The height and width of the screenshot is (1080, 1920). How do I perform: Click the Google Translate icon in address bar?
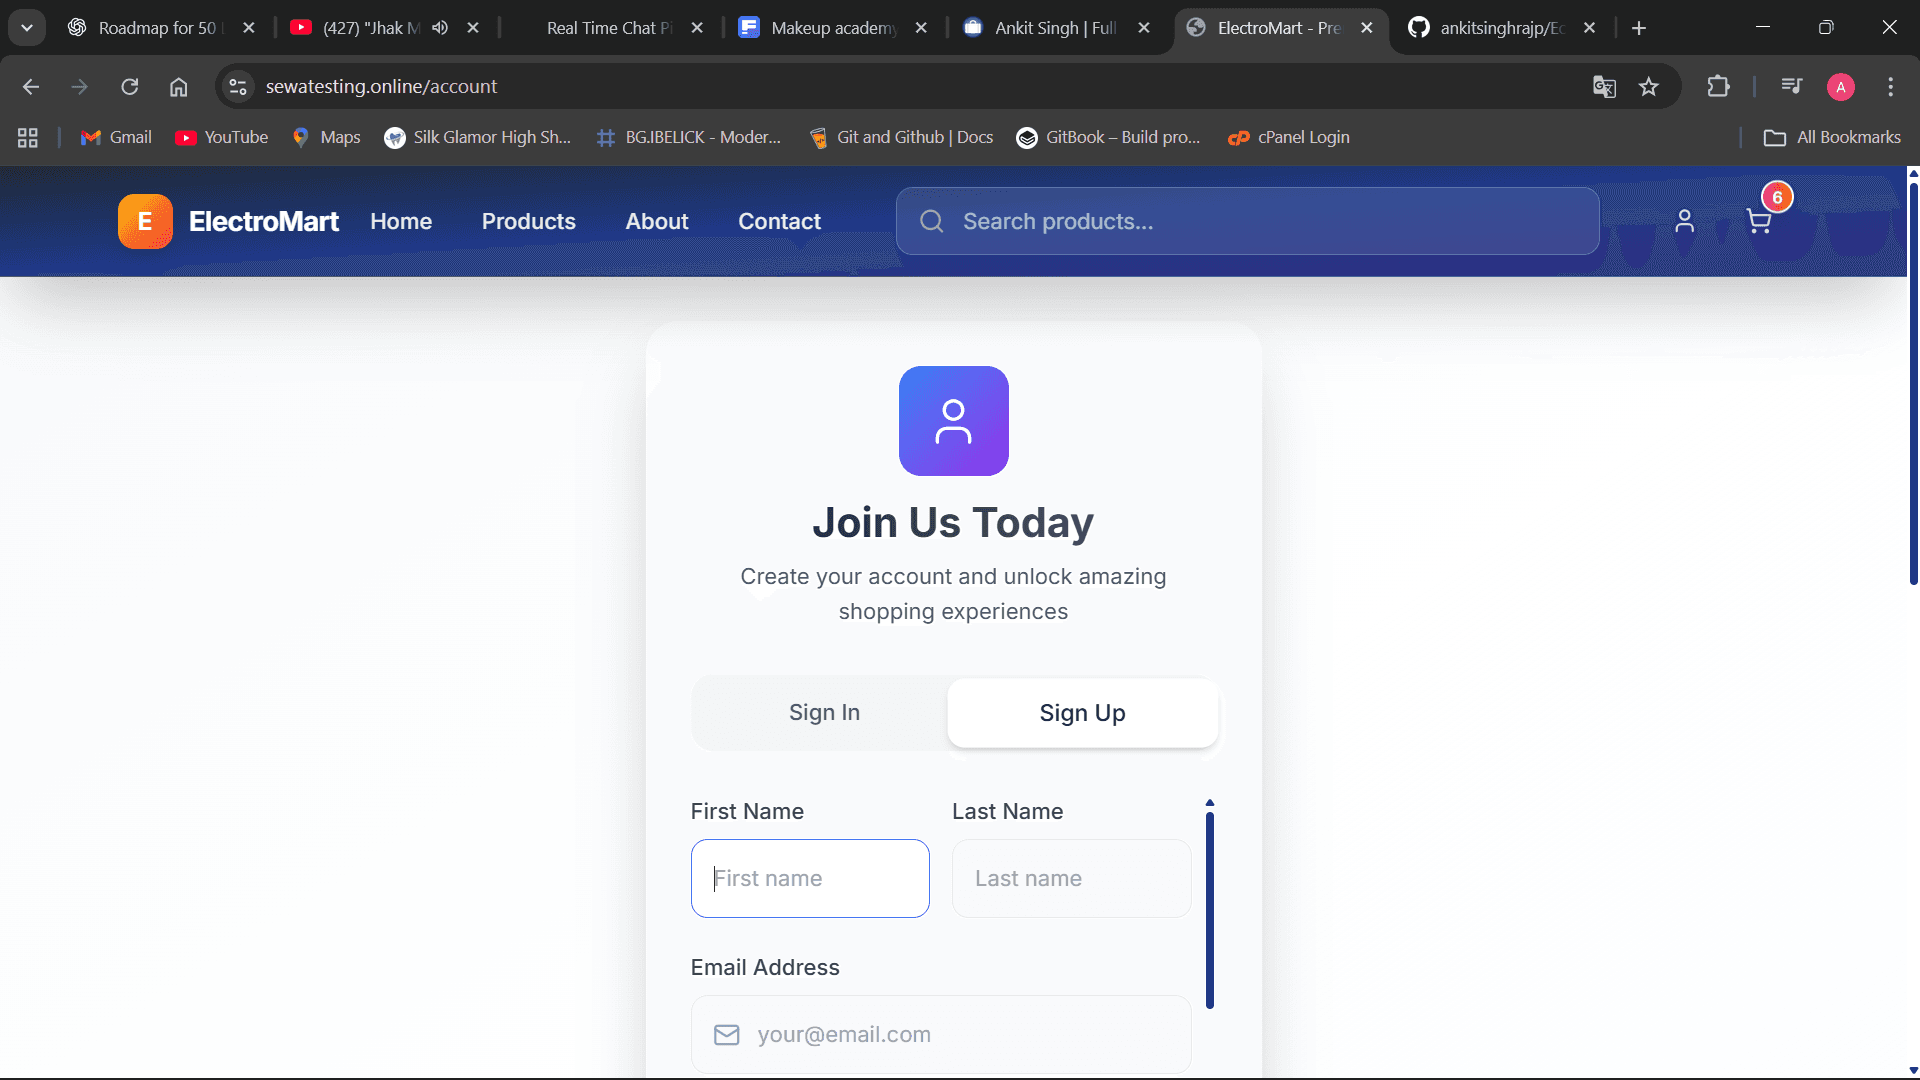tap(1604, 87)
